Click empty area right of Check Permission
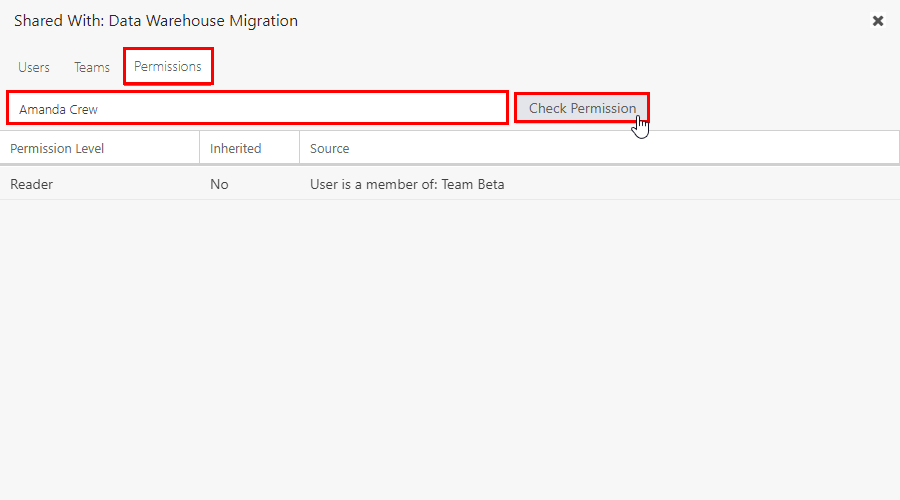 click(x=774, y=108)
